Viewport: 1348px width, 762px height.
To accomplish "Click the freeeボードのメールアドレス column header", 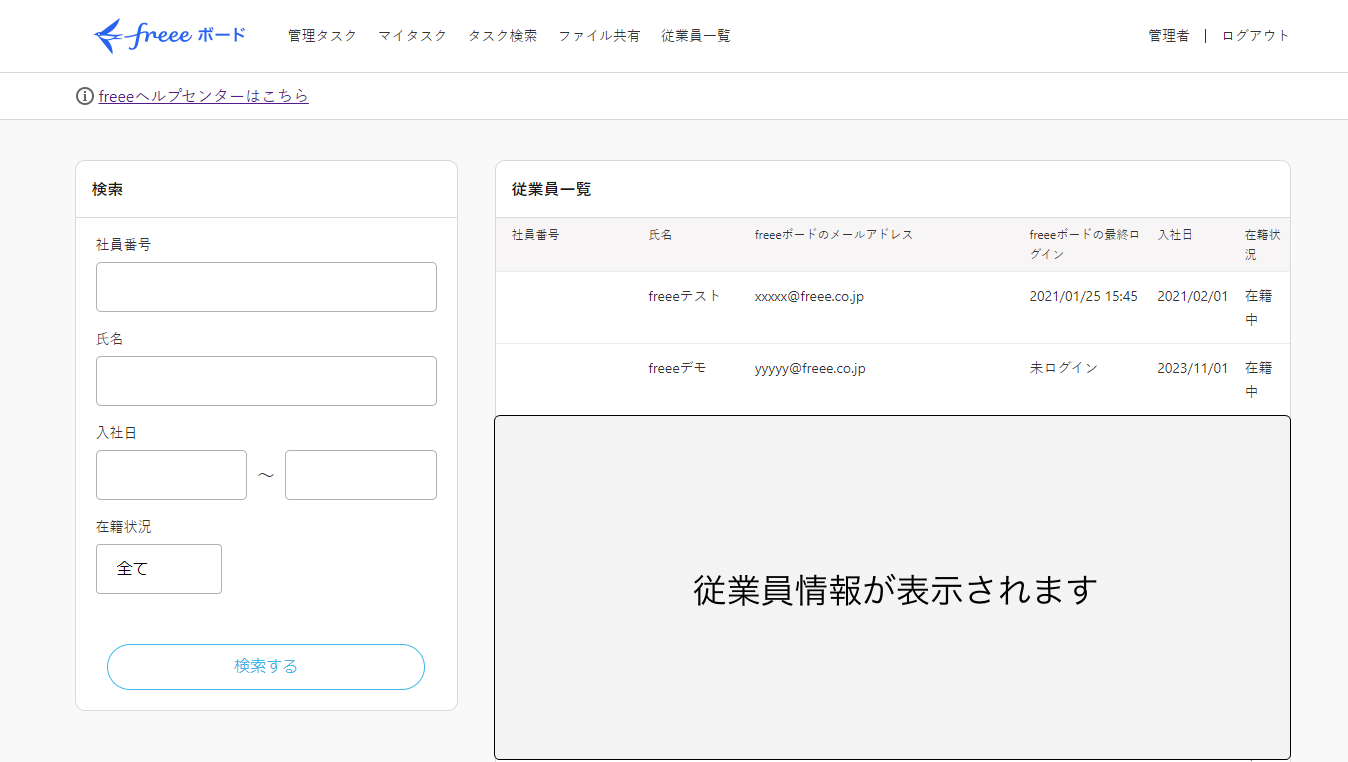I will point(834,235).
